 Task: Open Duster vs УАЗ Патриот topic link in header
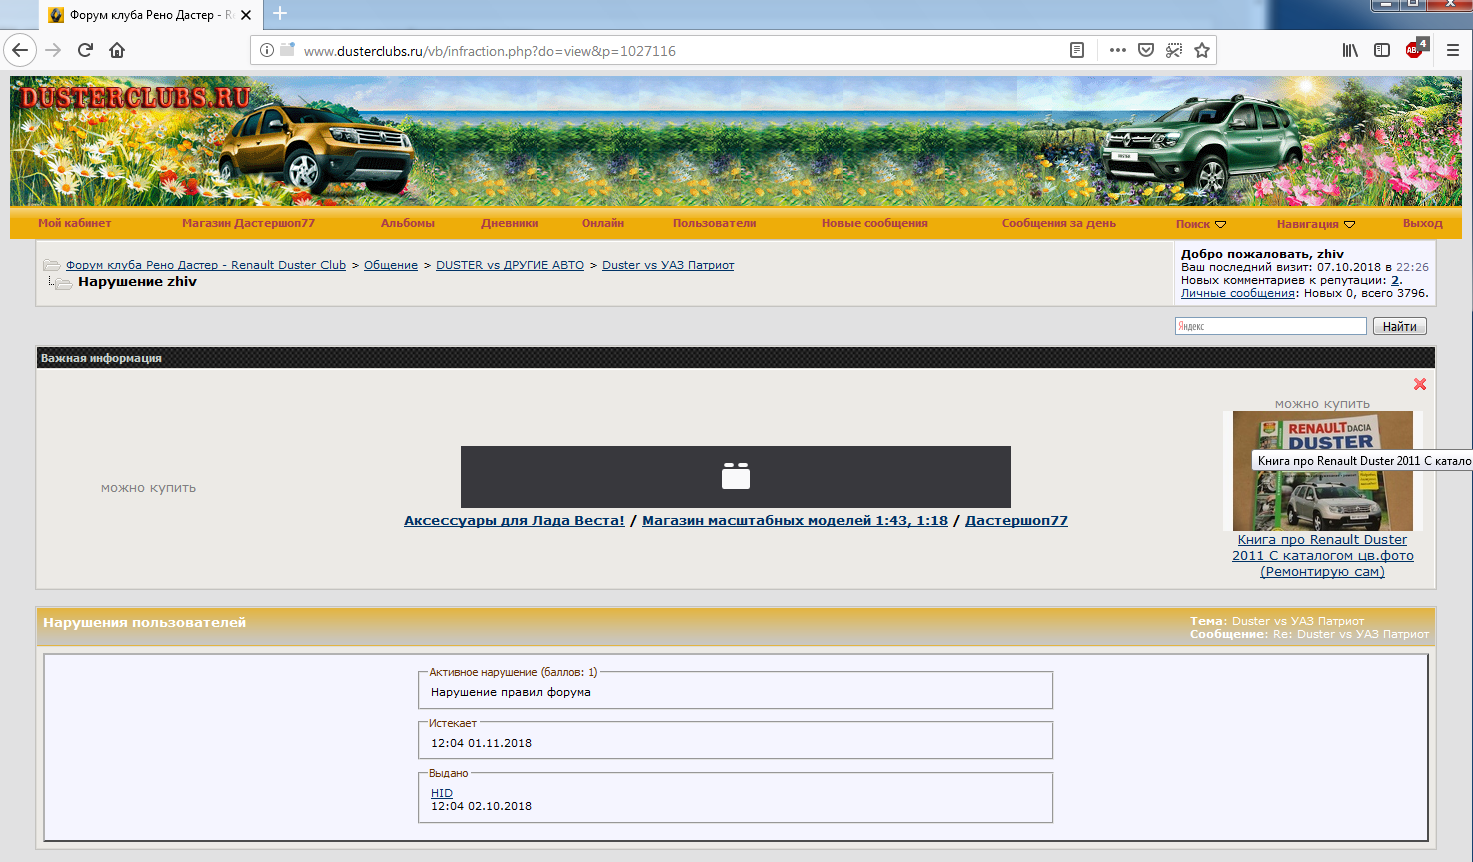[1298, 621]
